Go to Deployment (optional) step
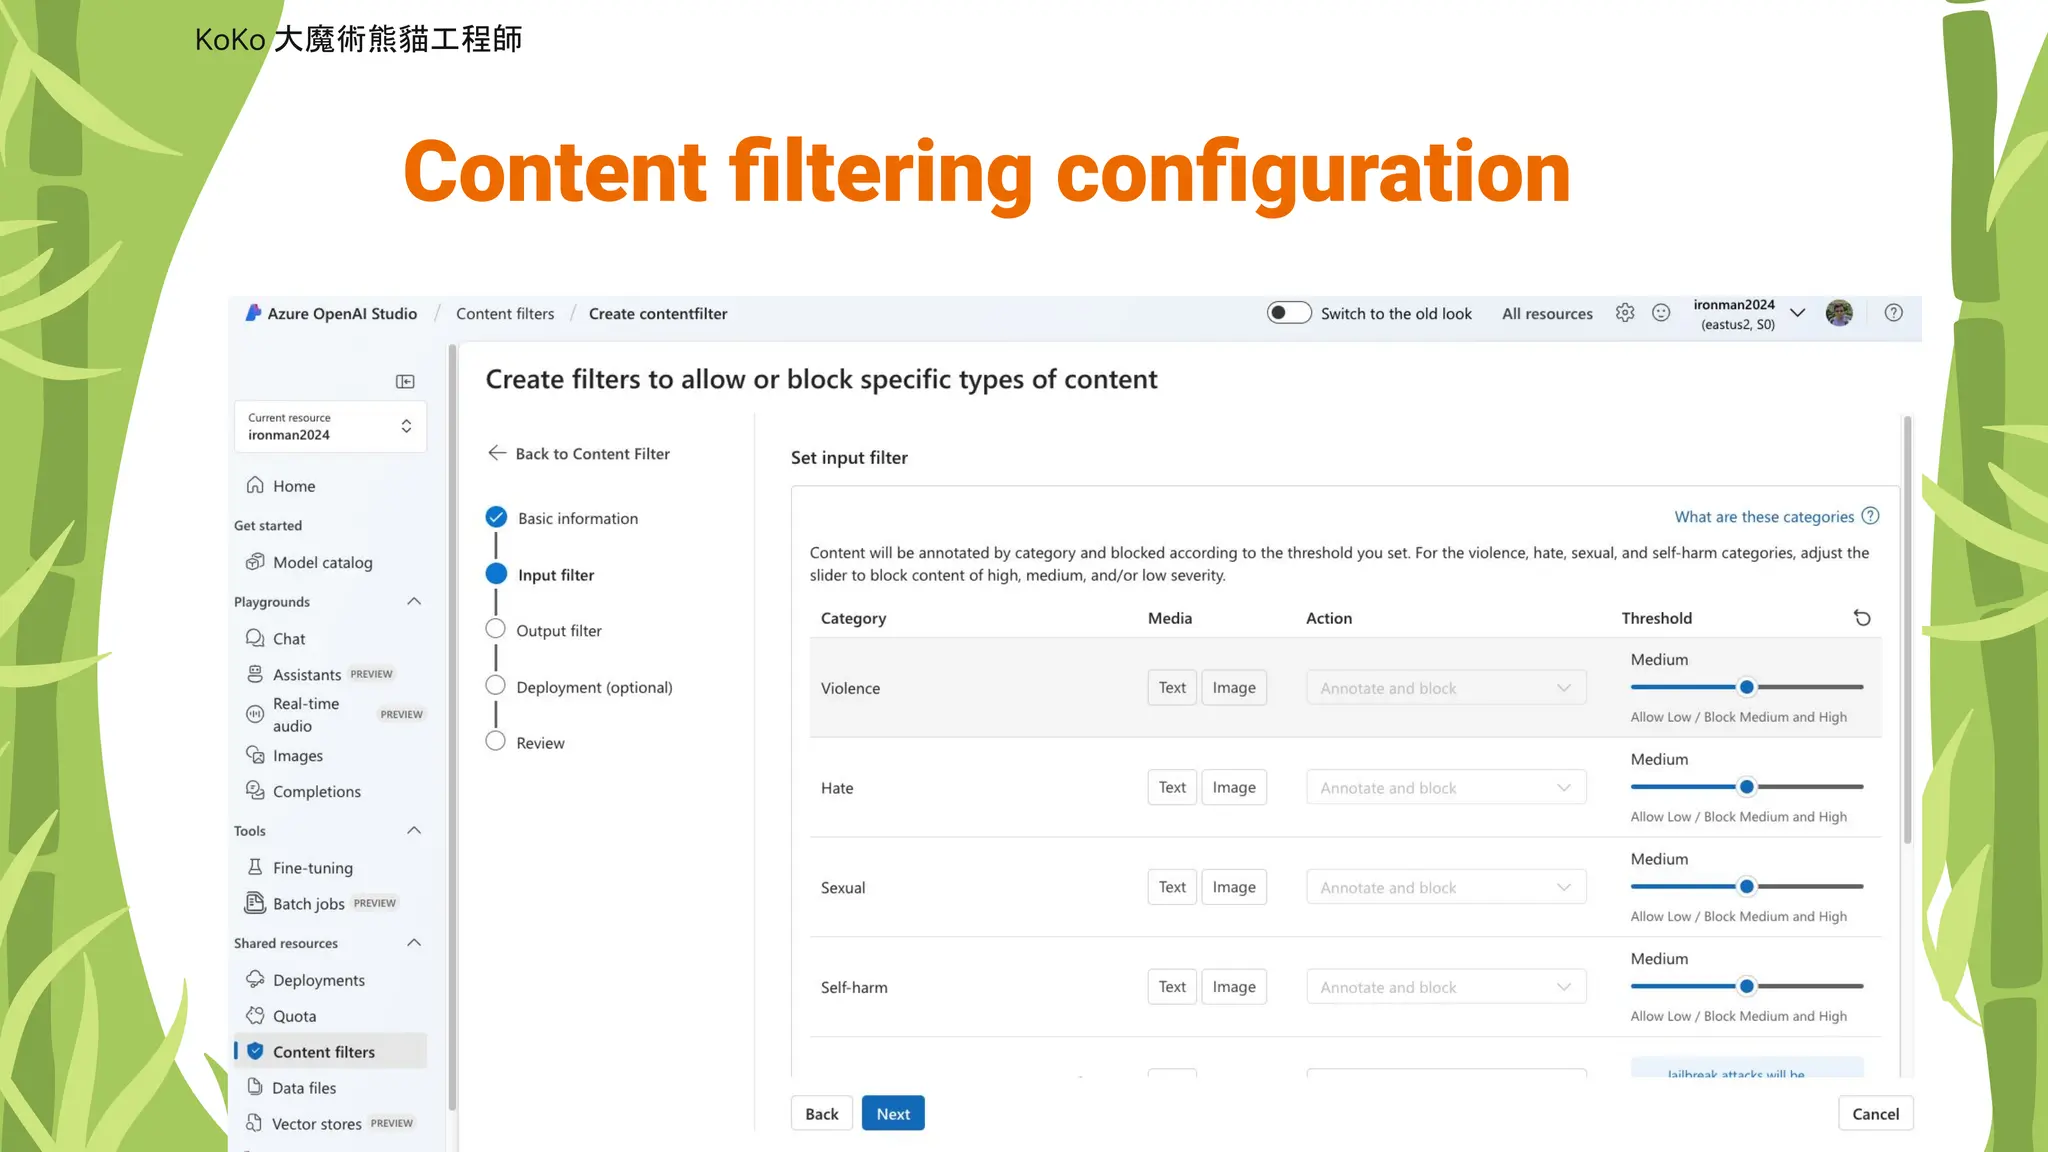 pos(580,687)
